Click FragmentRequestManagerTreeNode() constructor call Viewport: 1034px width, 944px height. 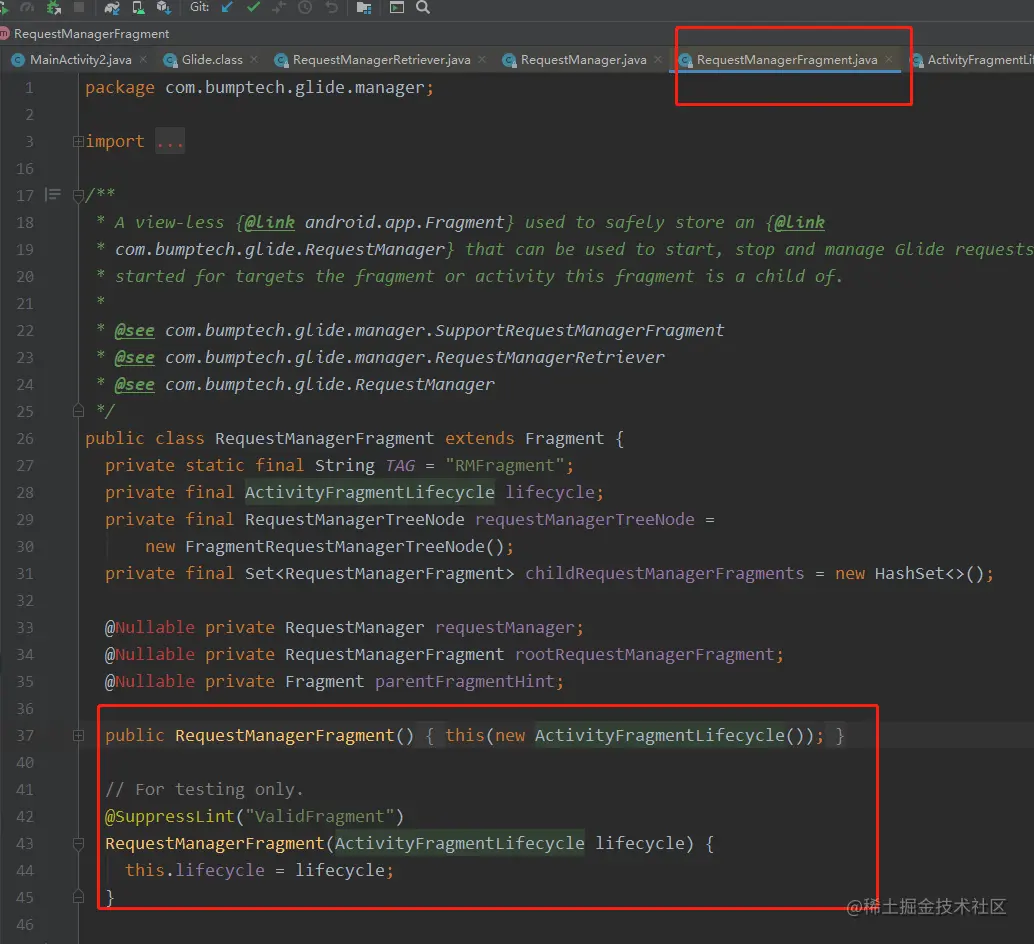(x=344, y=546)
